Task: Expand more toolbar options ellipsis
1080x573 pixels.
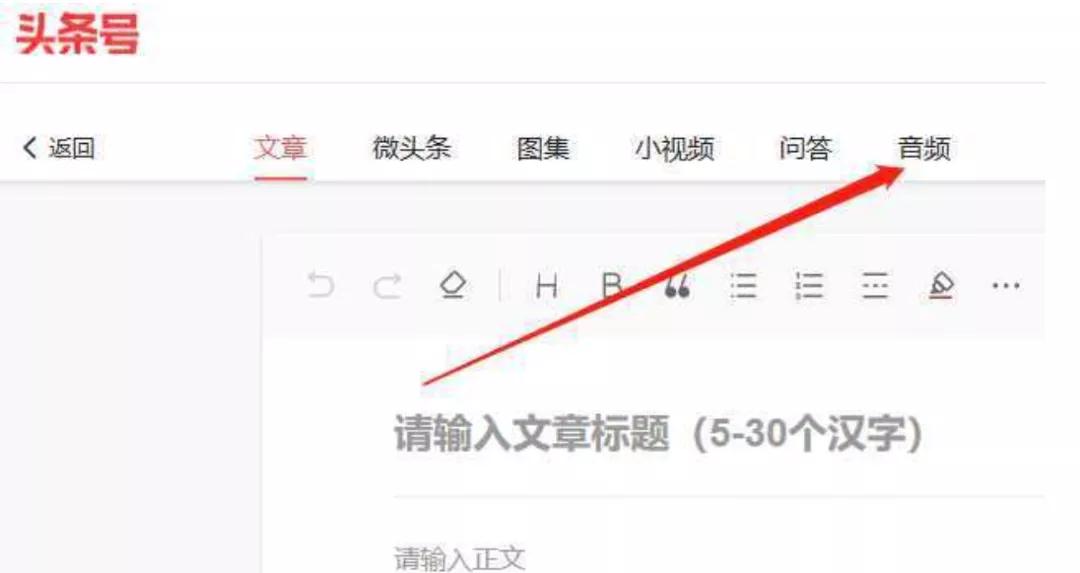Action: (x=1006, y=285)
